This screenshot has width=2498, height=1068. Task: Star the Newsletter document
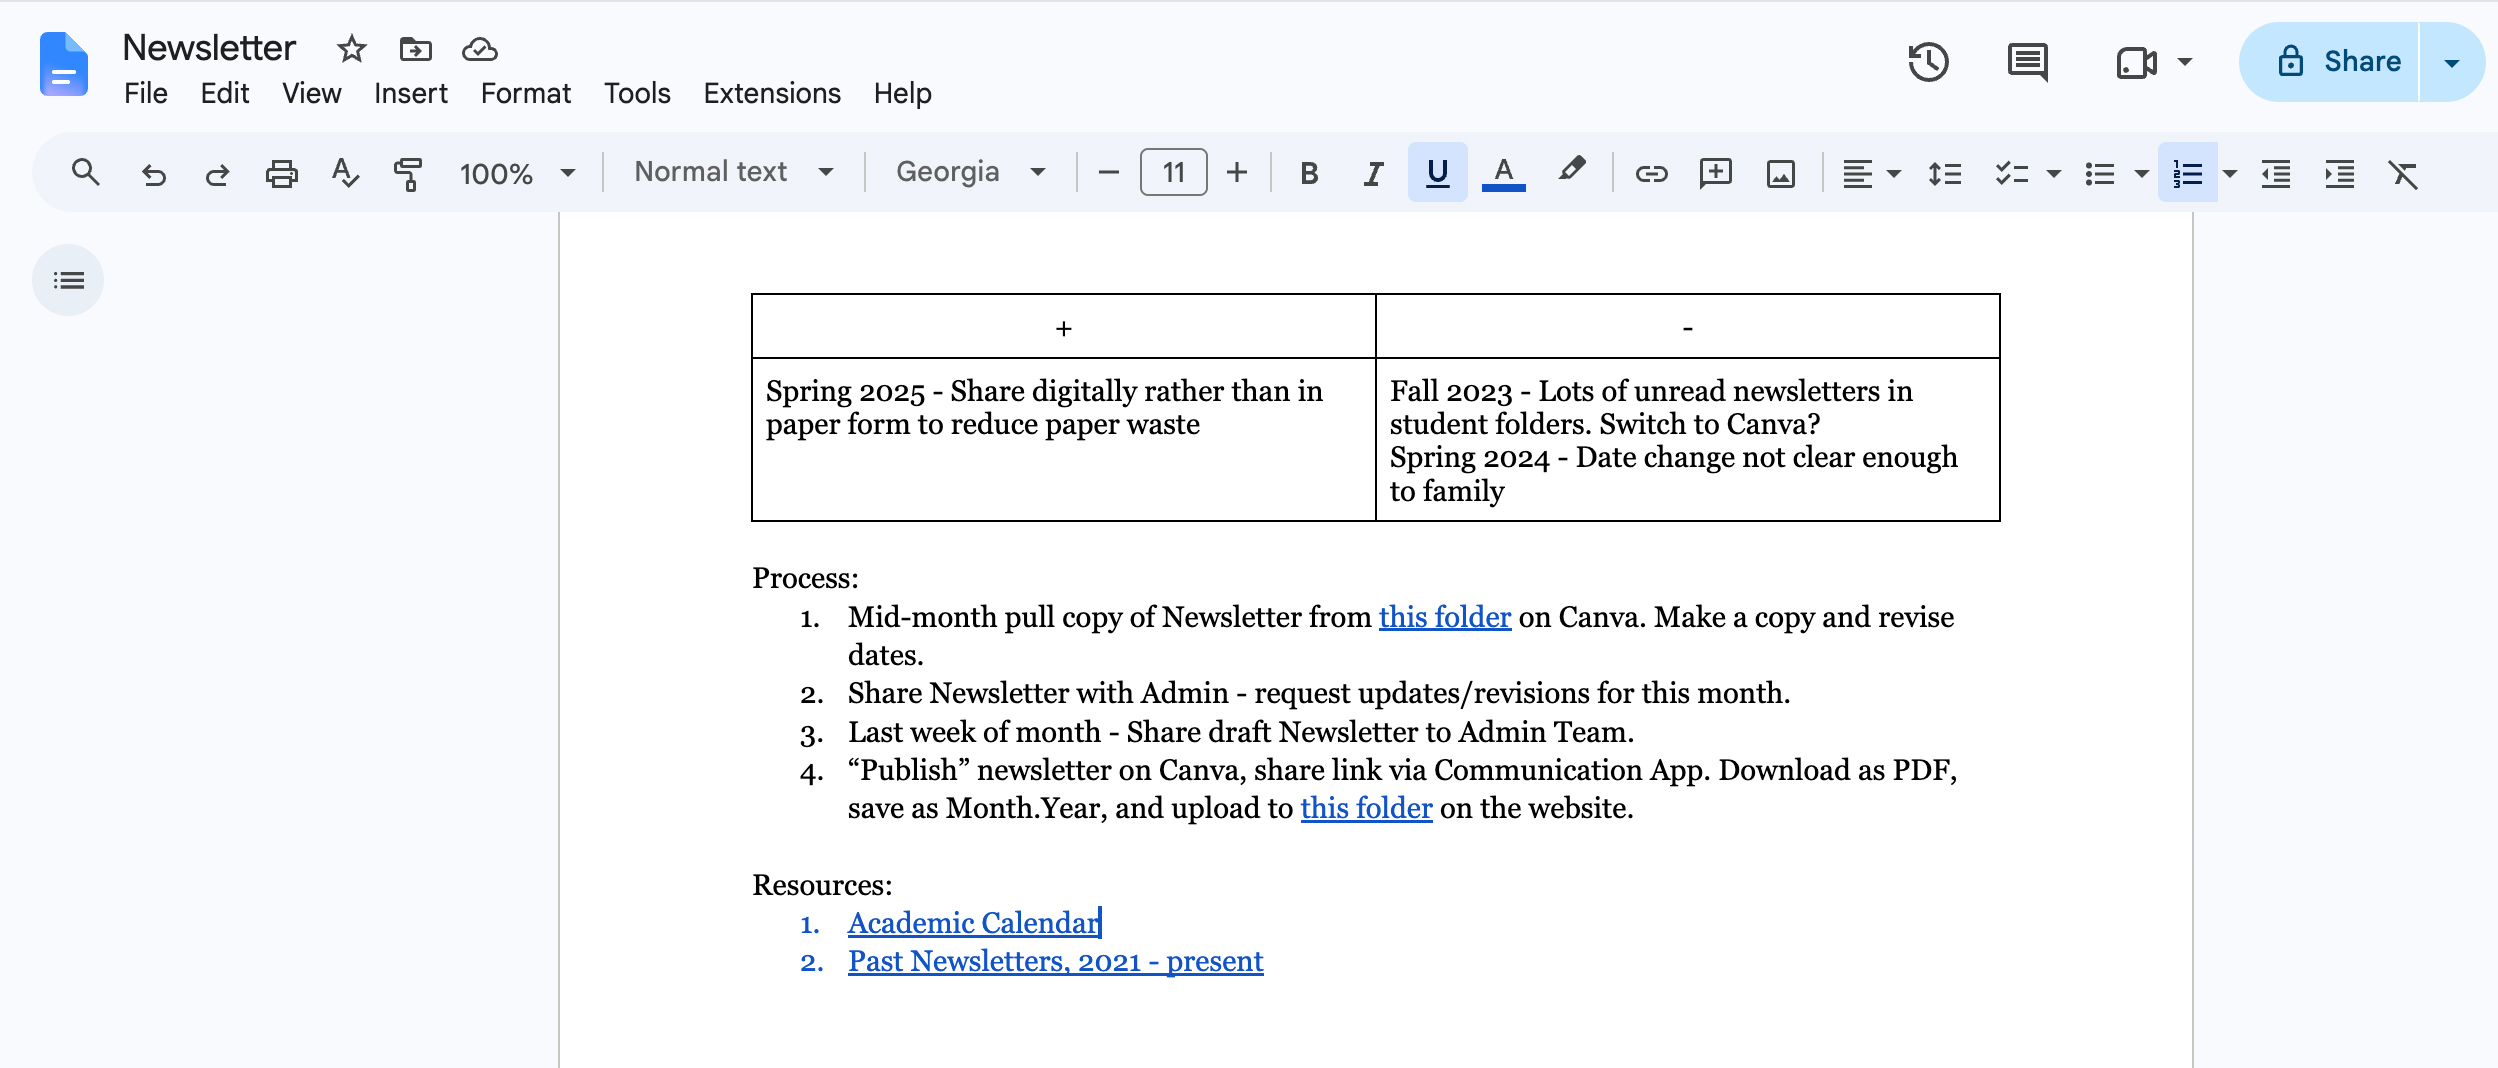point(351,48)
